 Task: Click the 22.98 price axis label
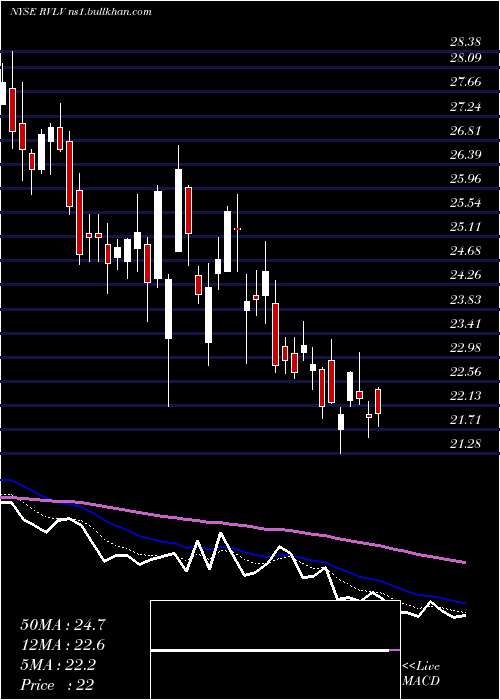(x=466, y=348)
